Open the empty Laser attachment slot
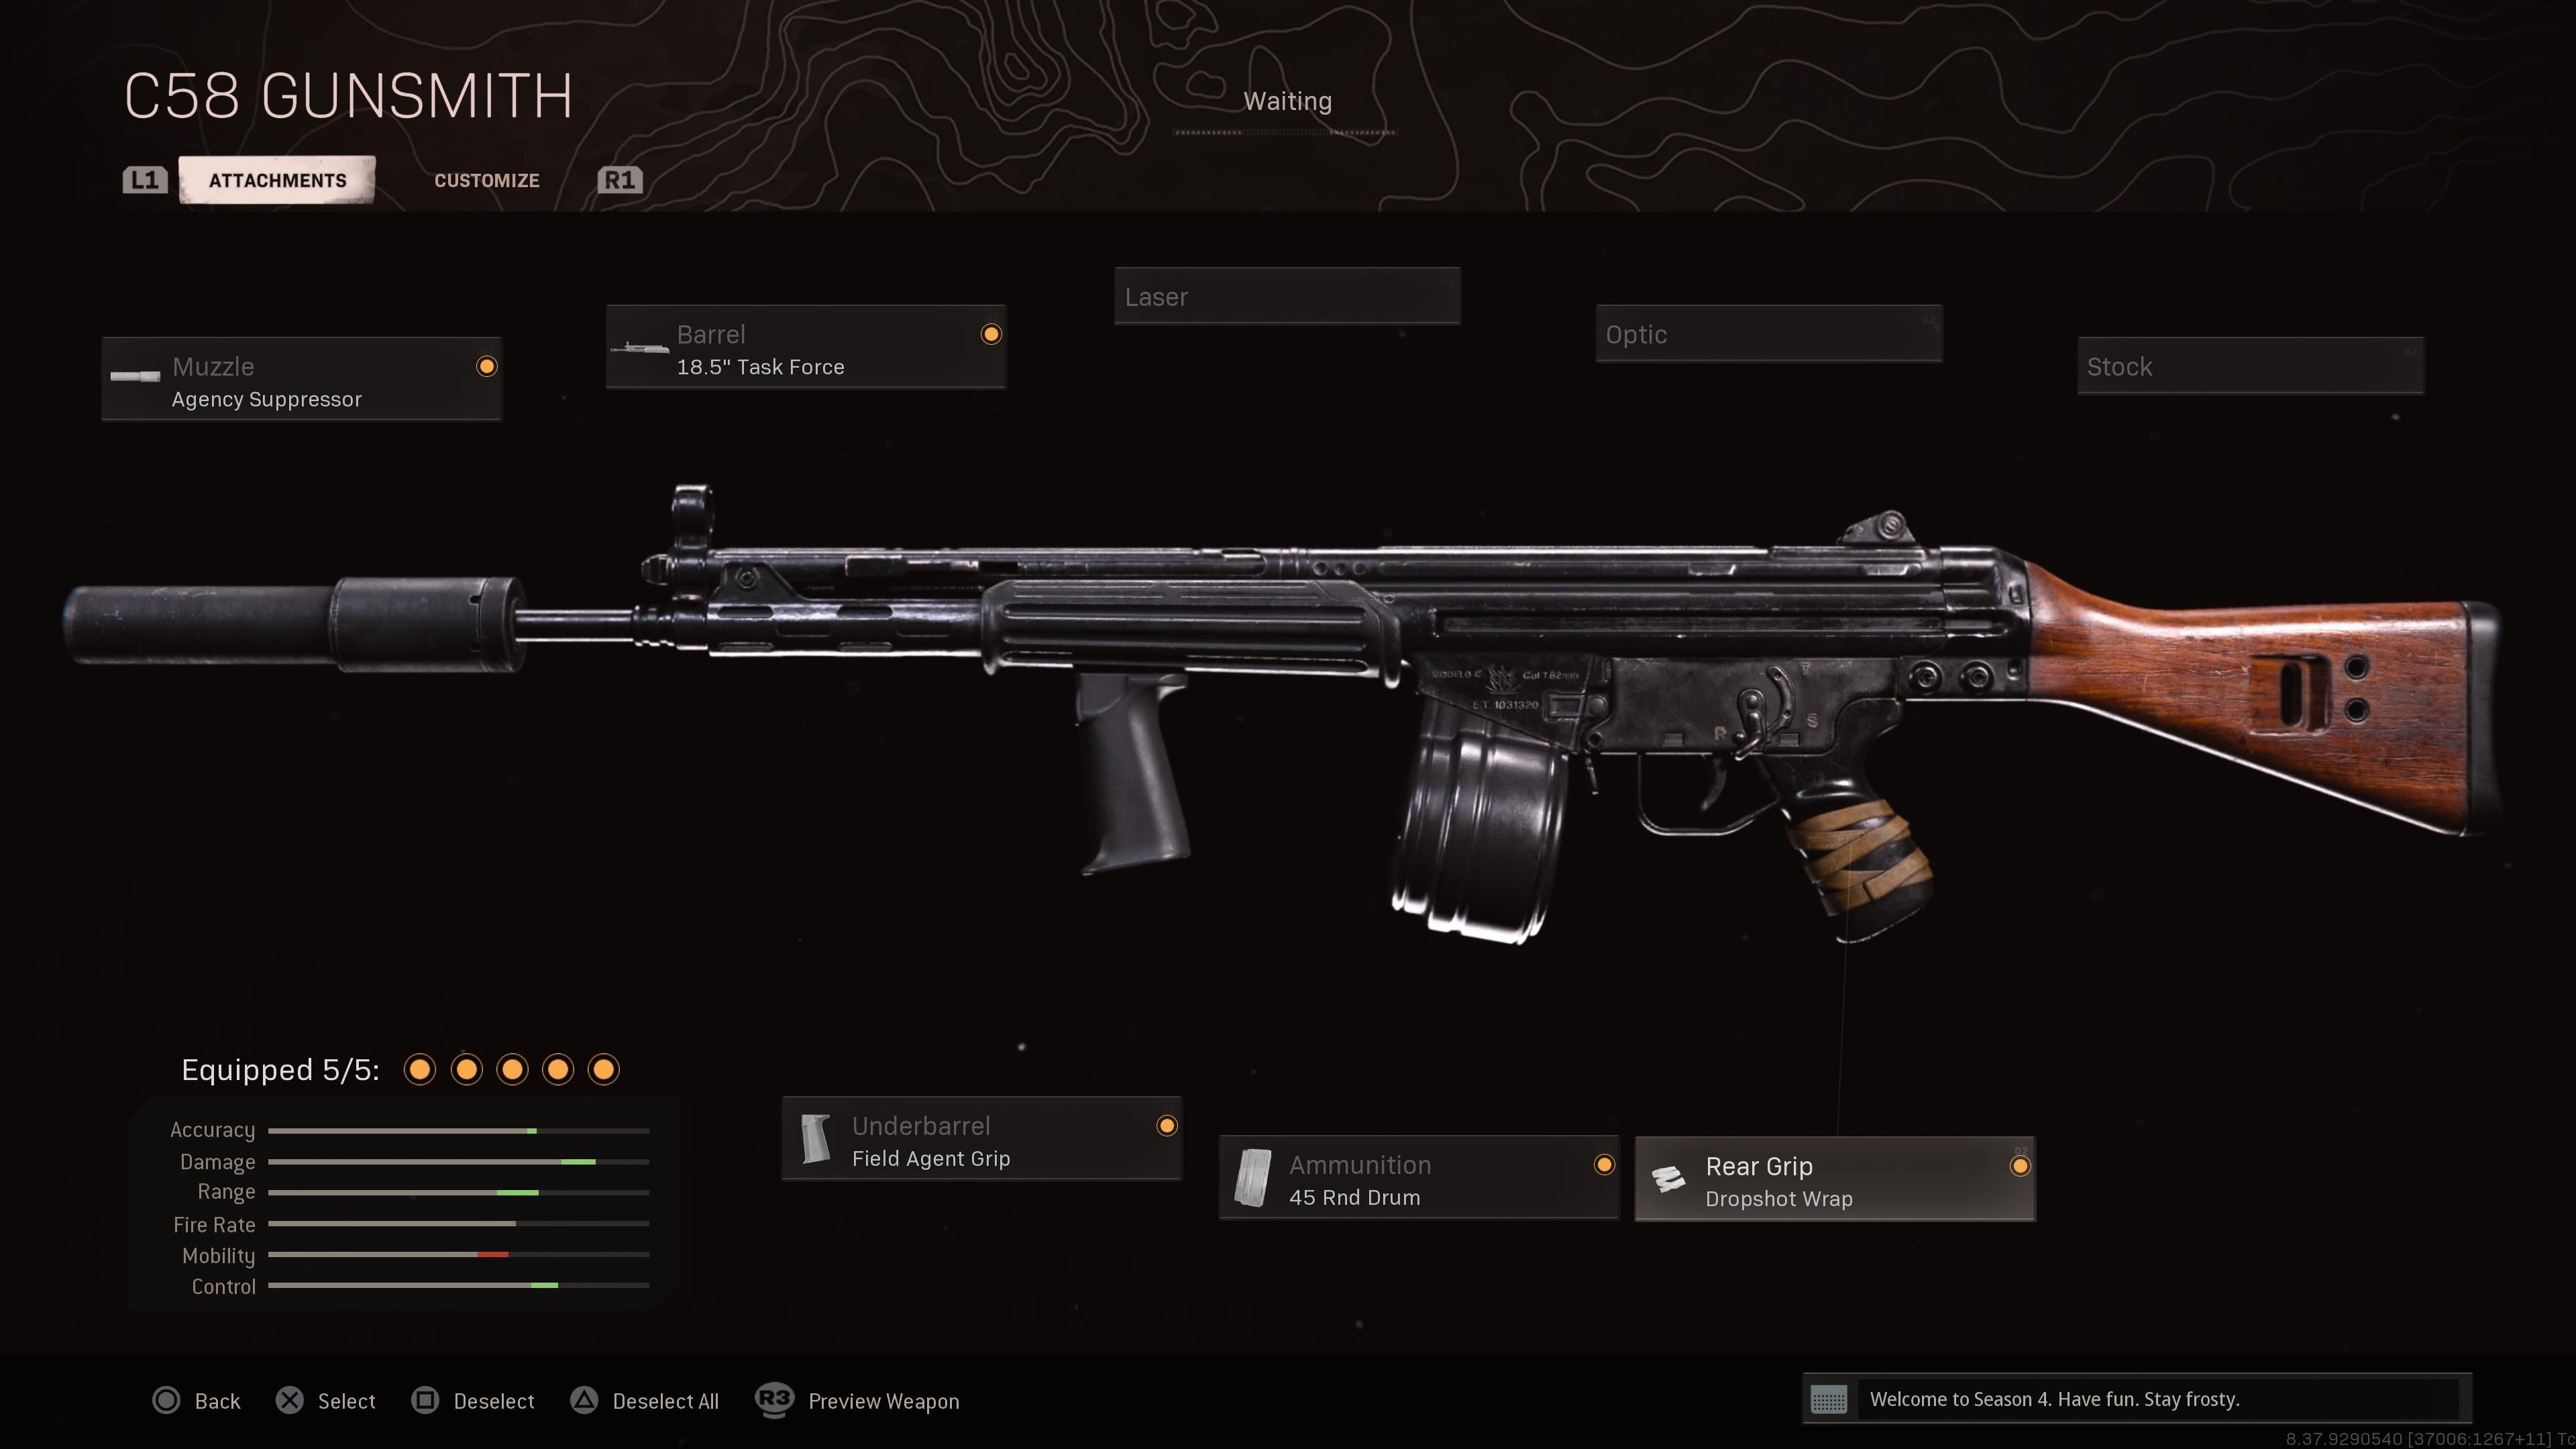The image size is (2576, 1449). 1287,296
